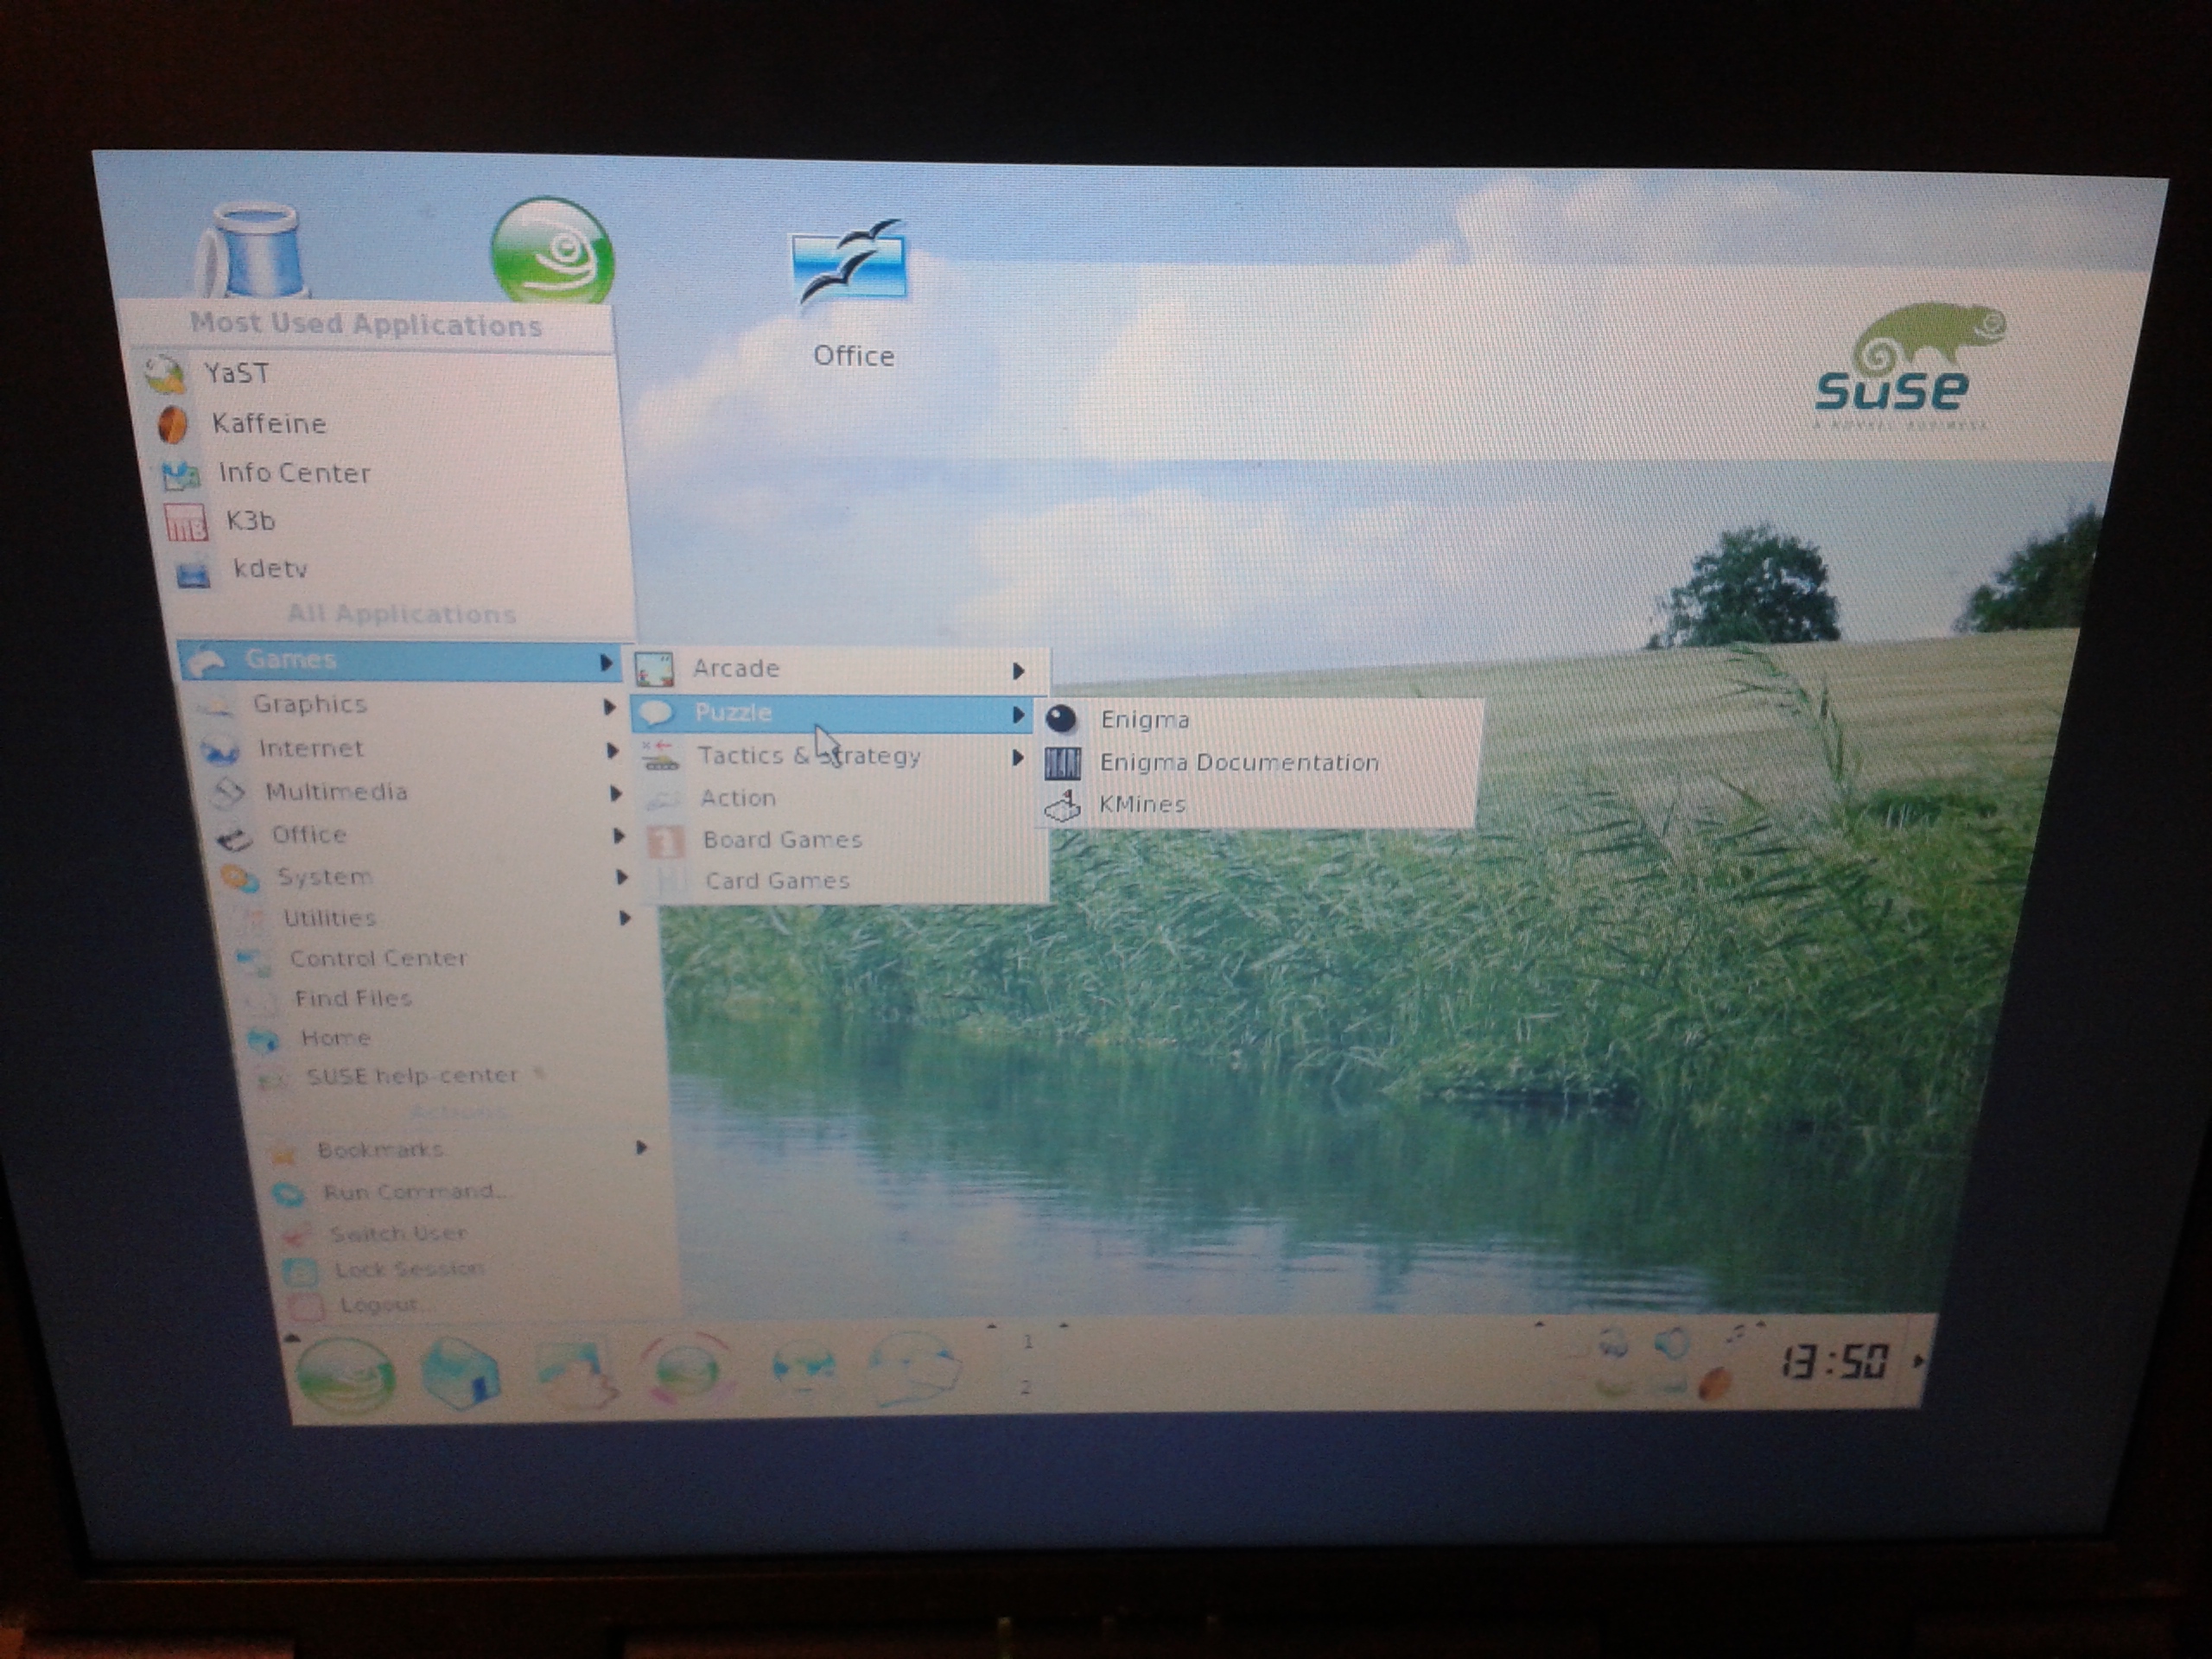
Task: Click the 13:50 panel clock
Action: (1835, 1362)
